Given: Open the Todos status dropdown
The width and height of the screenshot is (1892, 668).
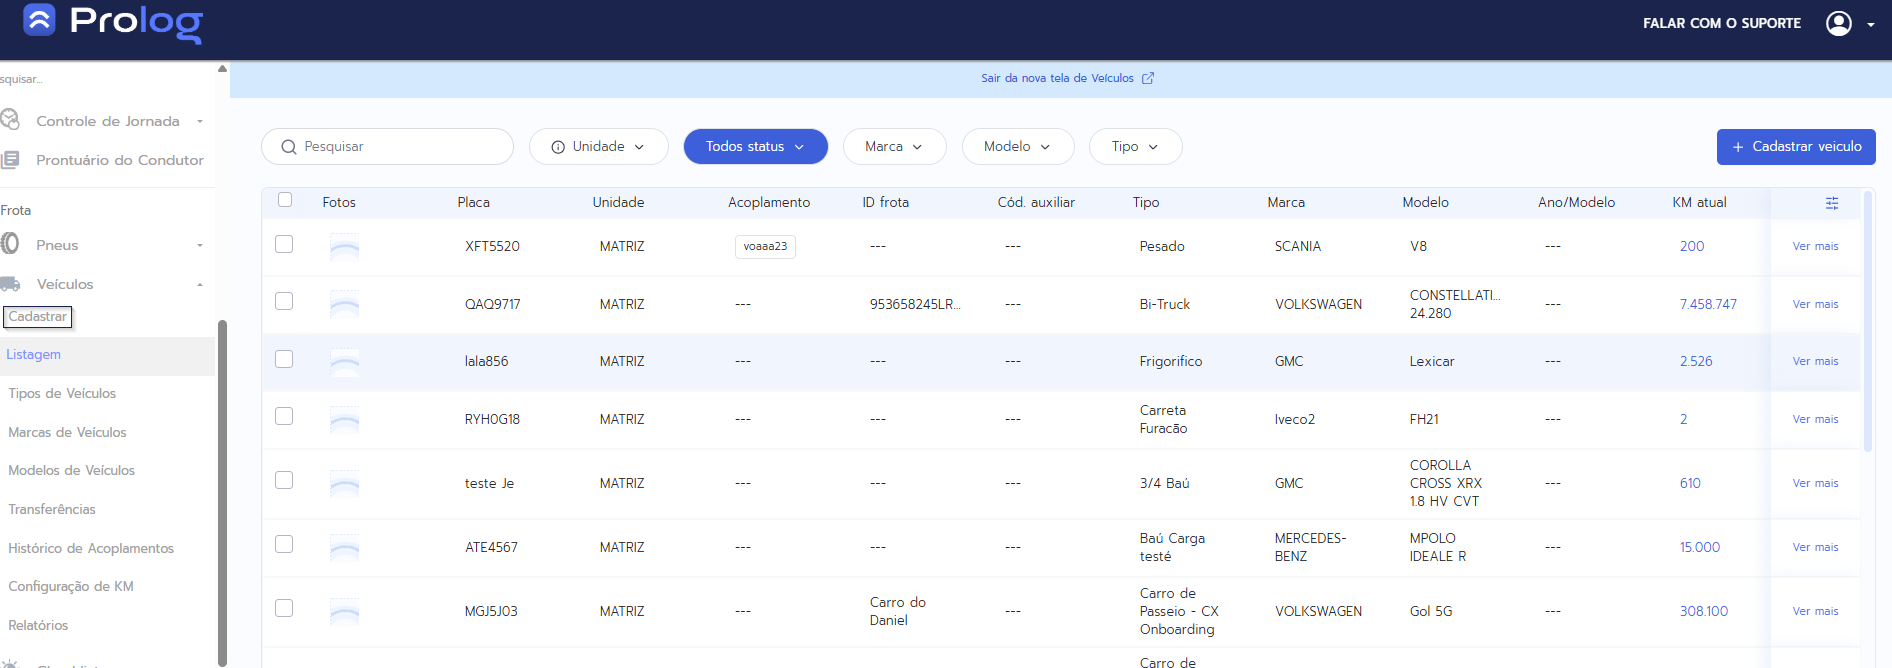Looking at the screenshot, I should coord(755,146).
